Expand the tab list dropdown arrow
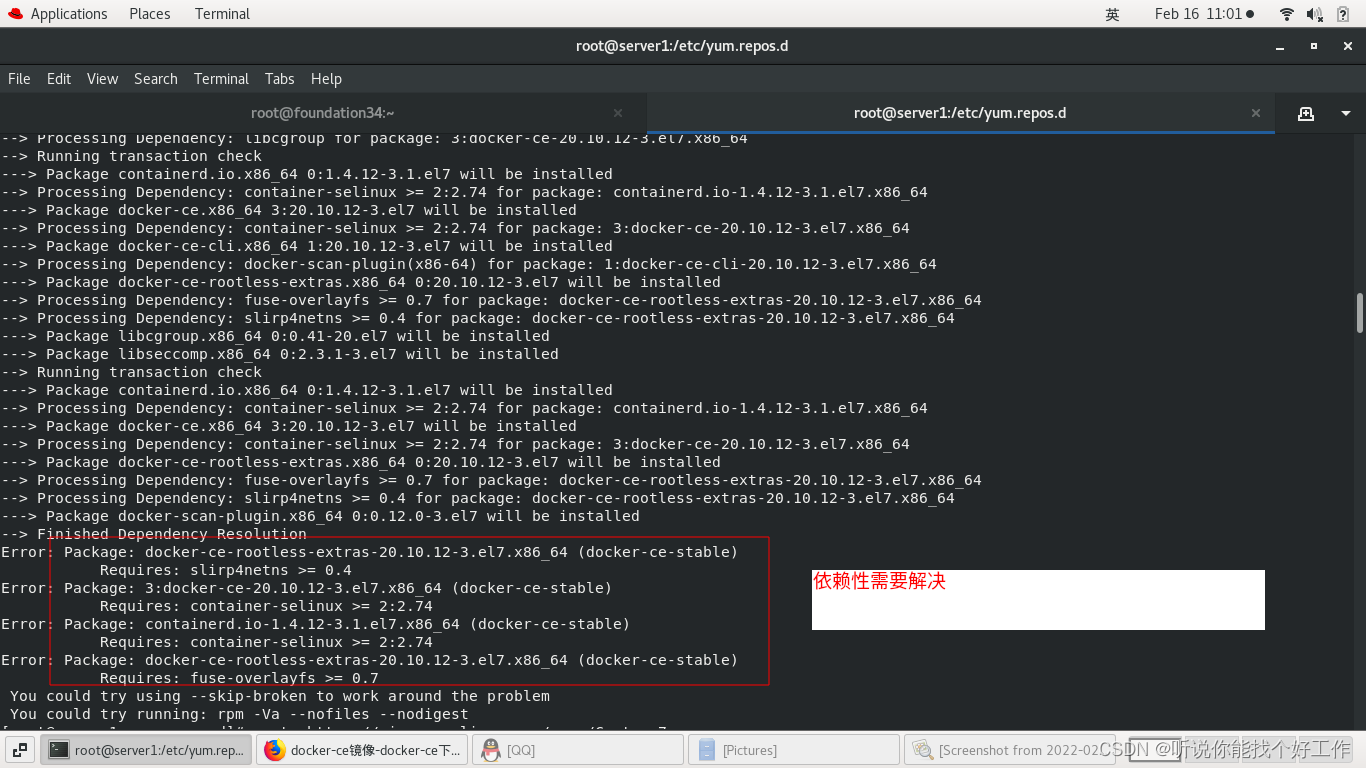This screenshot has height=768, width=1366. click(x=1345, y=113)
